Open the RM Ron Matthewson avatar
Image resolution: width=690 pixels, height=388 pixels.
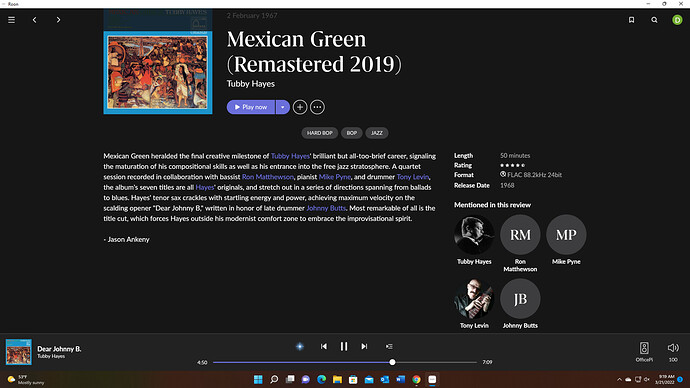[520, 234]
